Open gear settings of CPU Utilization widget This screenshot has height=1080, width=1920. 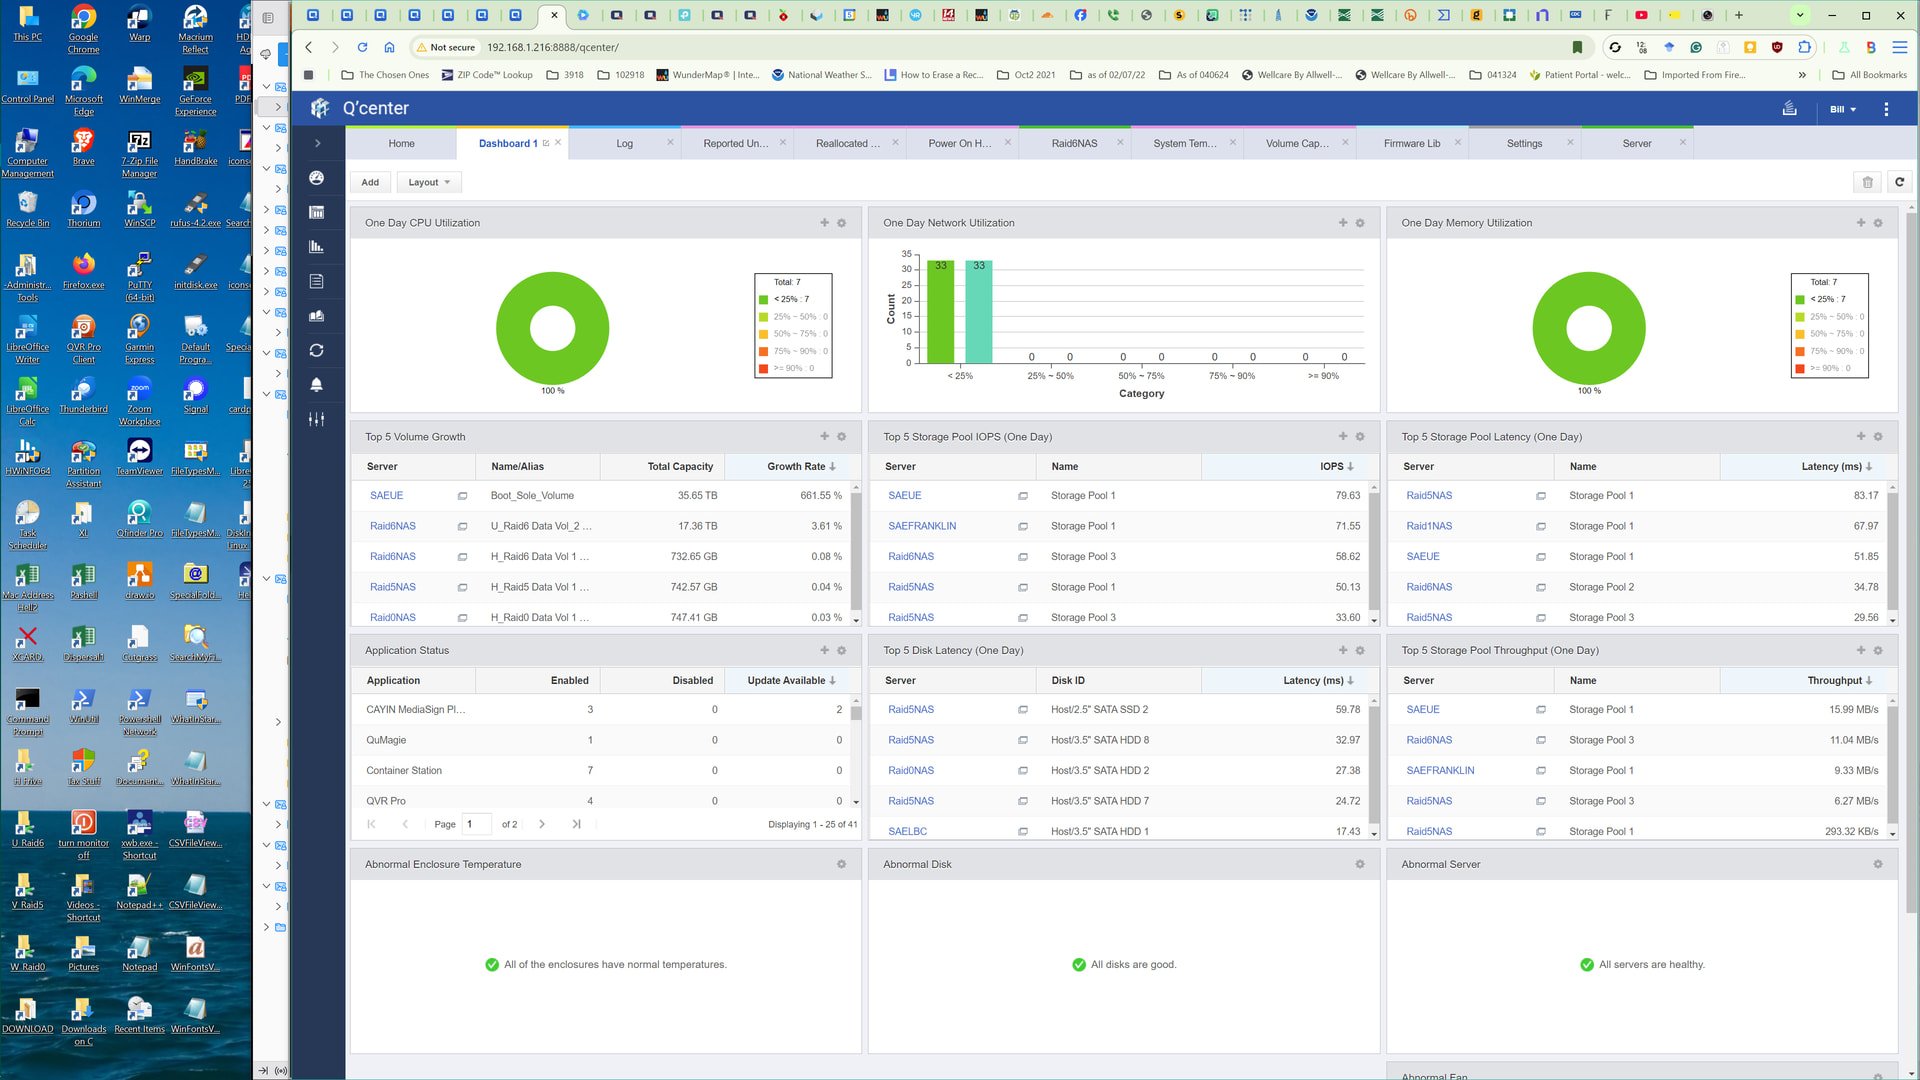841,223
